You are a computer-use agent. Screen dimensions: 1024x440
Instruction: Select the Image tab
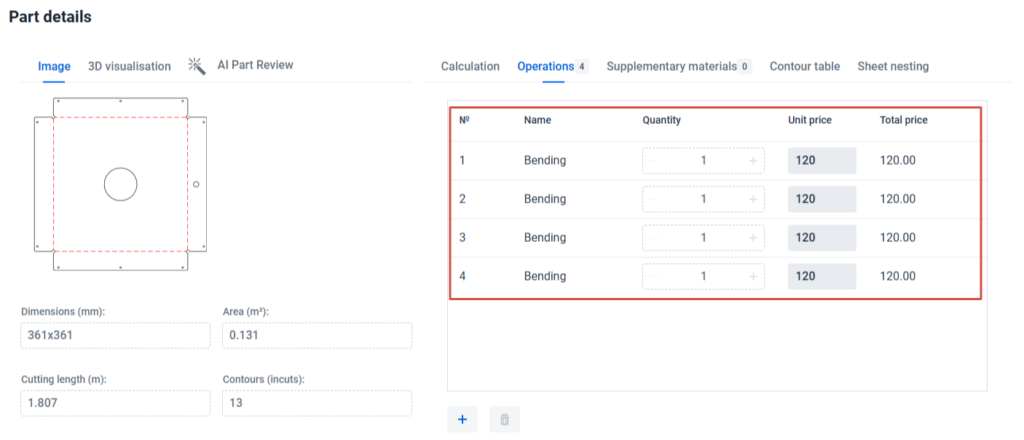coord(54,67)
